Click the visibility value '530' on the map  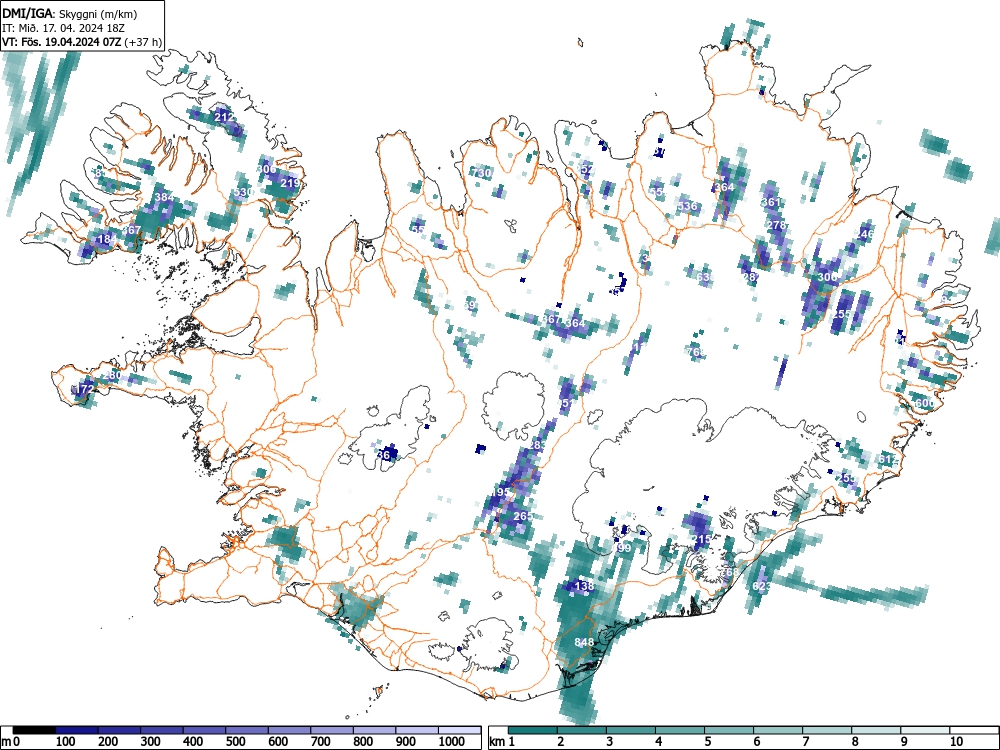pos(243,192)
